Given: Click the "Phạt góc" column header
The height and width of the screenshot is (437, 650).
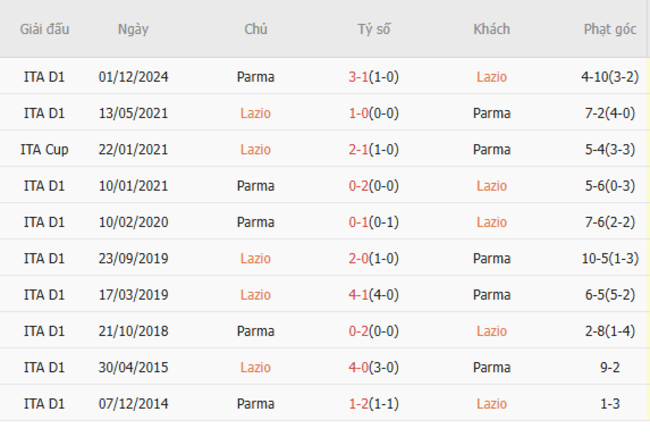Looking at the screenshot, I should coord(609,29).
